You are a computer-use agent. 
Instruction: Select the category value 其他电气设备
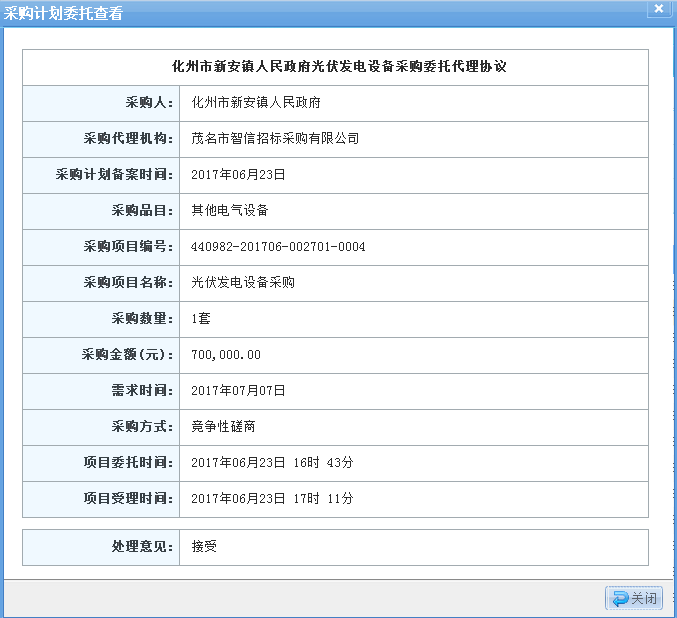230,211
